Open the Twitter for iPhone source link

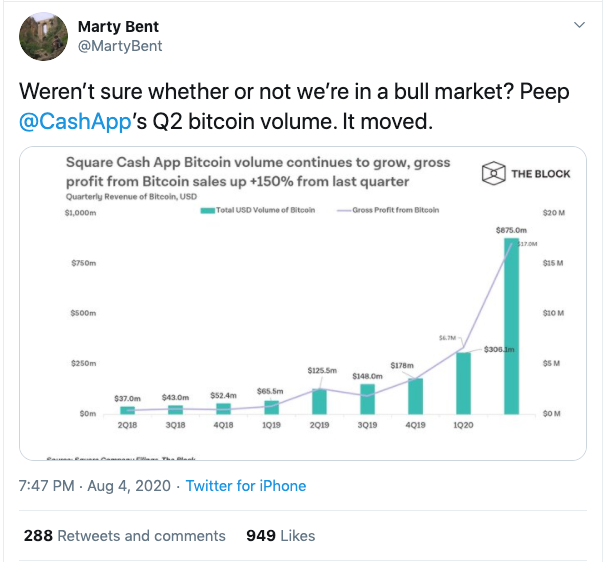(x=246, y=486)
